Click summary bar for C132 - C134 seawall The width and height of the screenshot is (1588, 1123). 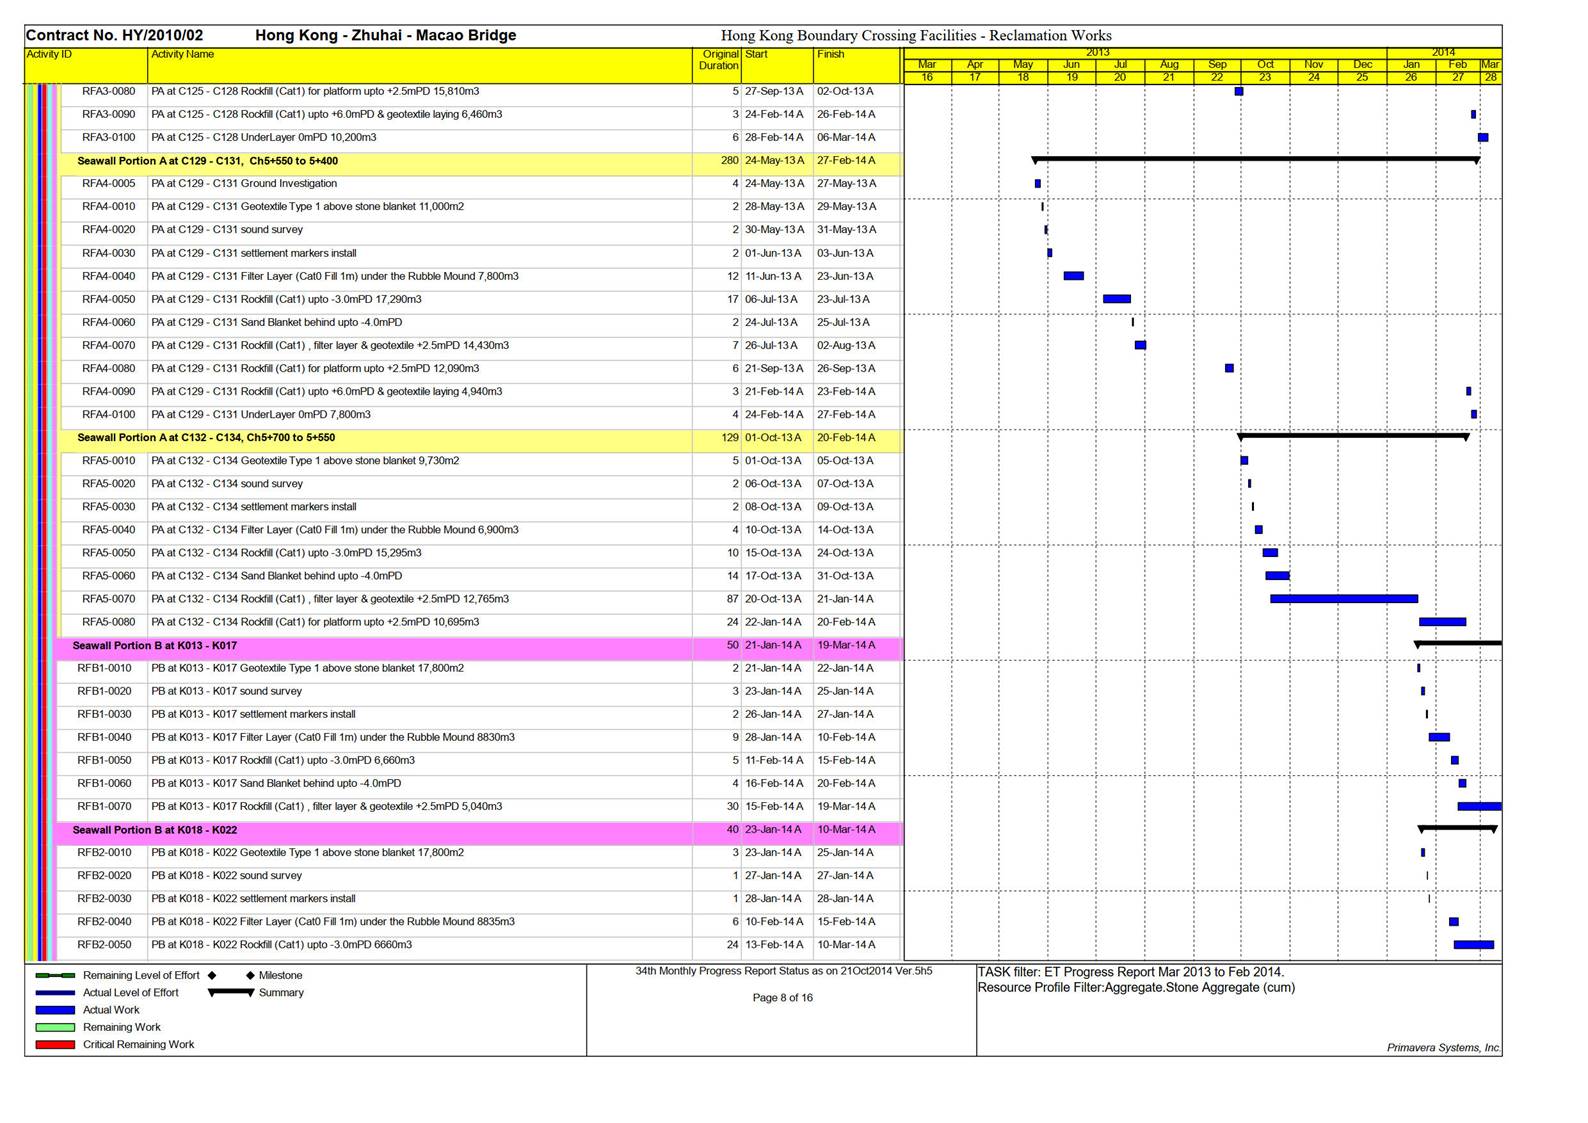tap(1353, 436)
